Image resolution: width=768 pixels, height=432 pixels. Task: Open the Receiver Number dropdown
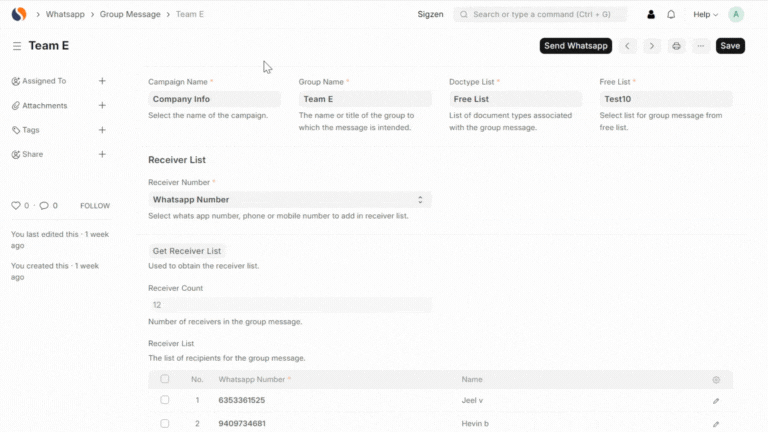coord(289,200)
